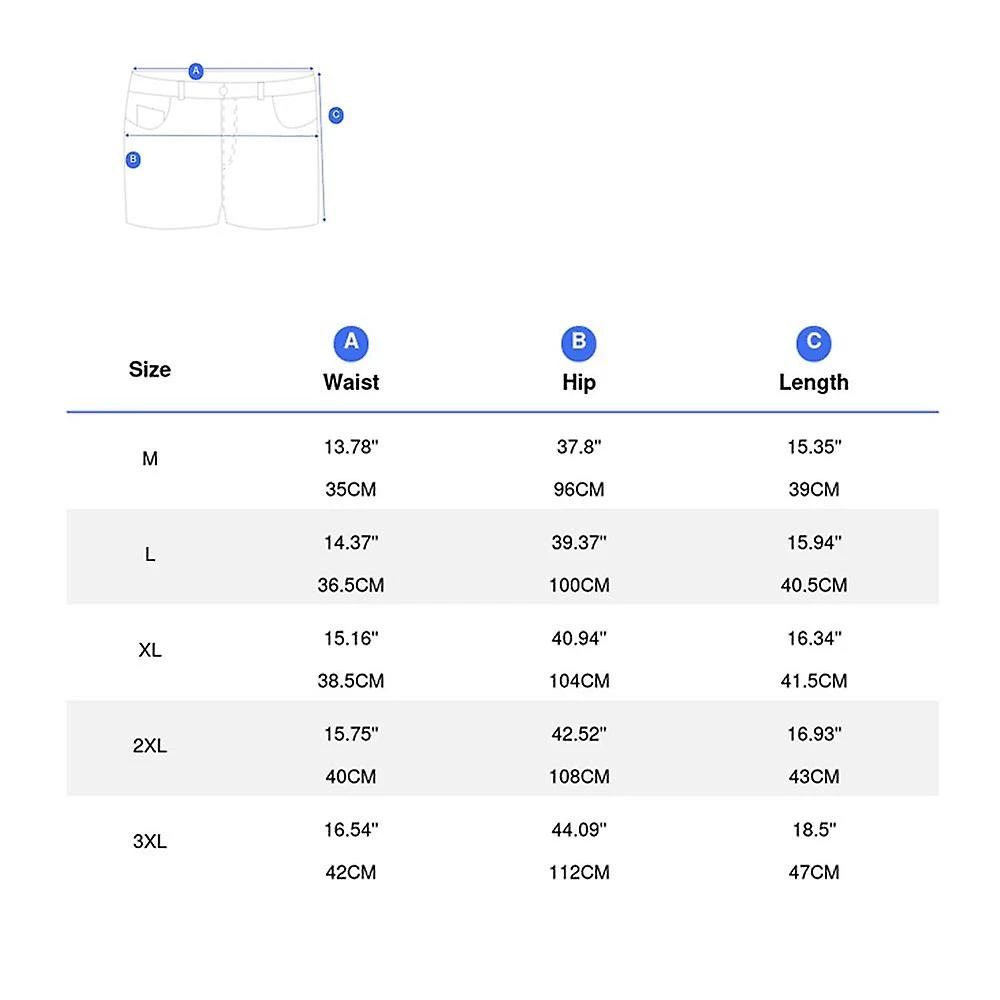Choose the 3XL size row label
Image resolution: width=1000 pixels, height=1000 pixels.
150,842
